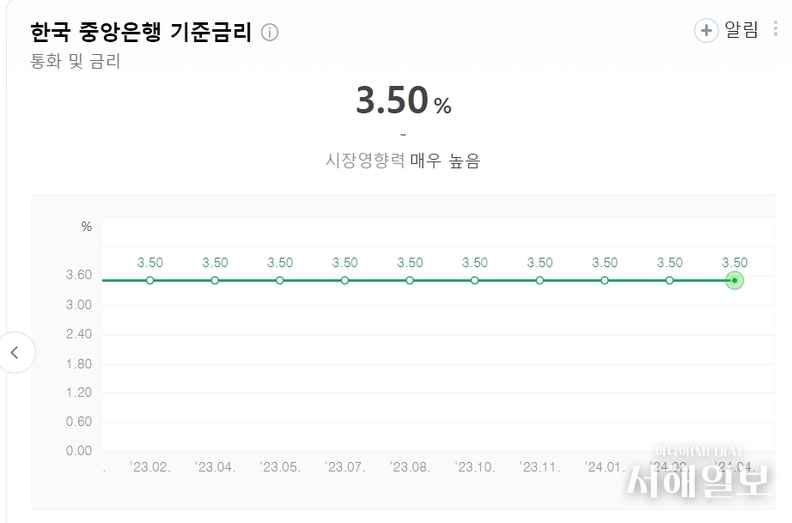Select the highlighted '24.04 data point

tap(734, 280)
